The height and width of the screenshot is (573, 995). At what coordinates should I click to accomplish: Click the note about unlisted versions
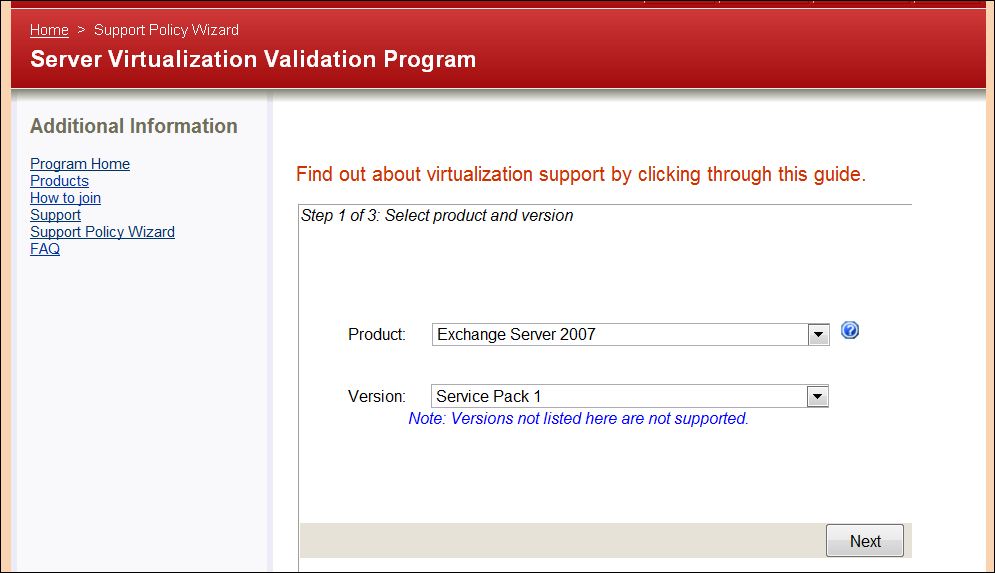click(578, 419)
